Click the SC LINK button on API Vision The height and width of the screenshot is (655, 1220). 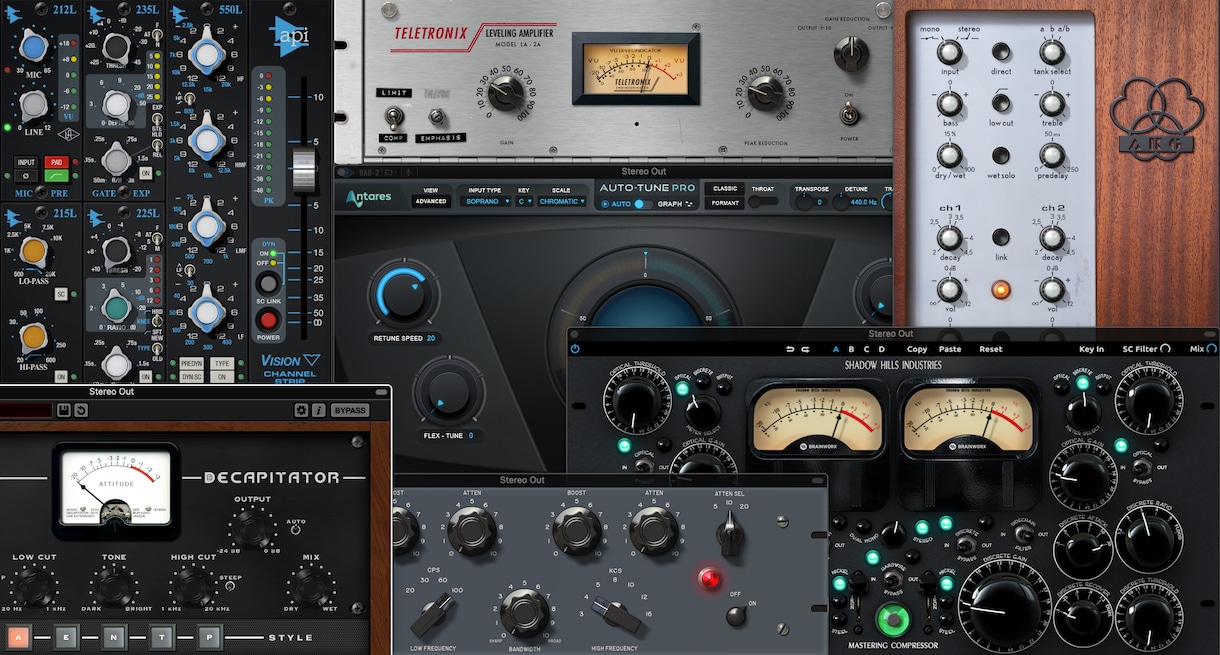pyautogui.click(x=268, y=283)
